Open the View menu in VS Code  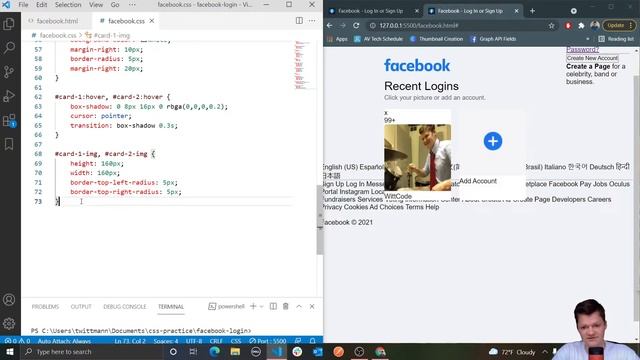(x=96, y=5)
